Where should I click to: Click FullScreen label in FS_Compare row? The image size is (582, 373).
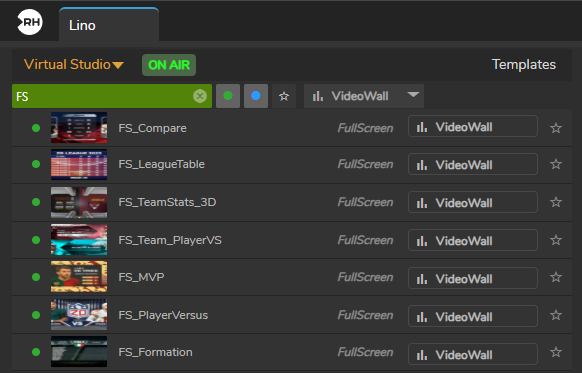click(x=365, y=128)
